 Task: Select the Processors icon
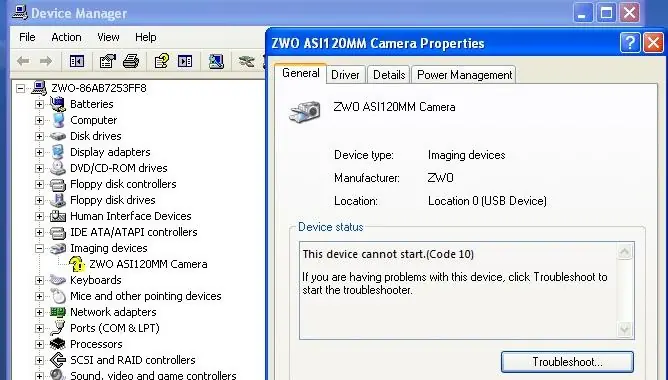pos(58,344)
